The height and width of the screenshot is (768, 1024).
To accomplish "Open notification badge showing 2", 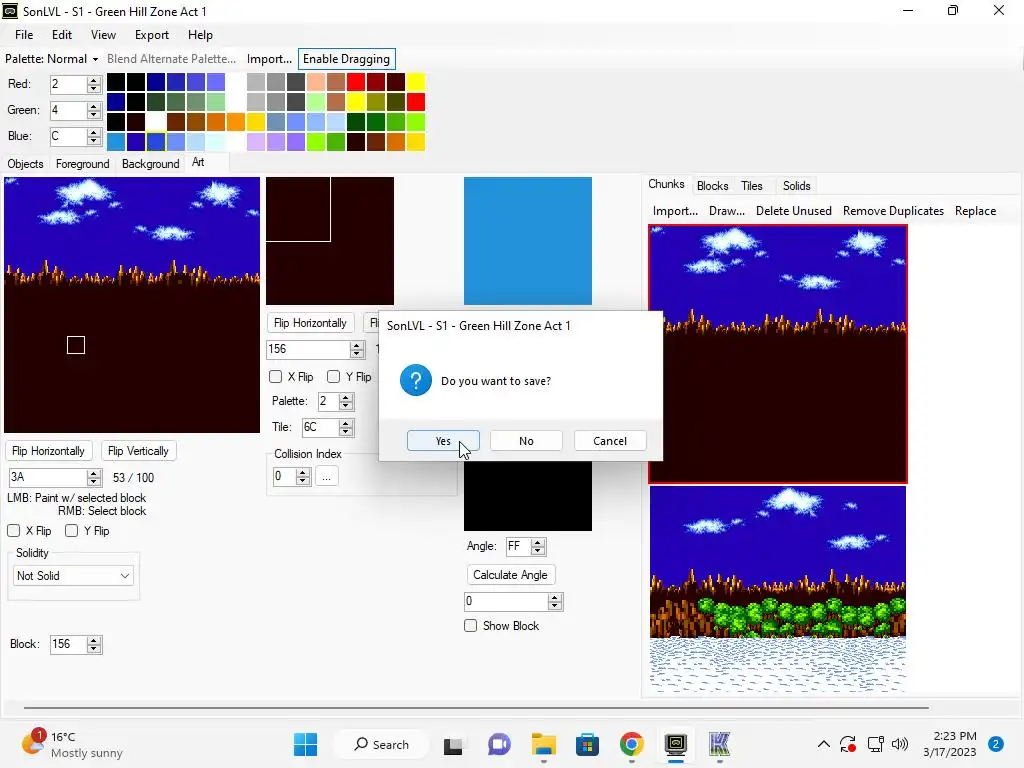I will point(996,744).
